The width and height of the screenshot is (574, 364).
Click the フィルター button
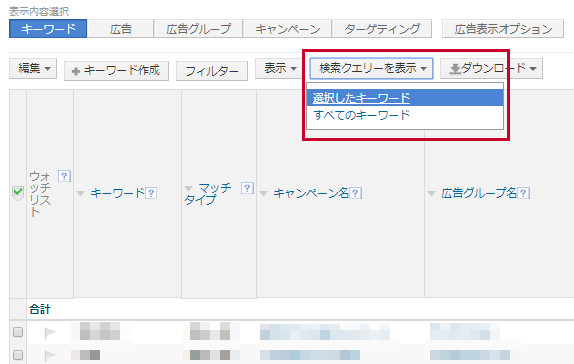point(212,71)
